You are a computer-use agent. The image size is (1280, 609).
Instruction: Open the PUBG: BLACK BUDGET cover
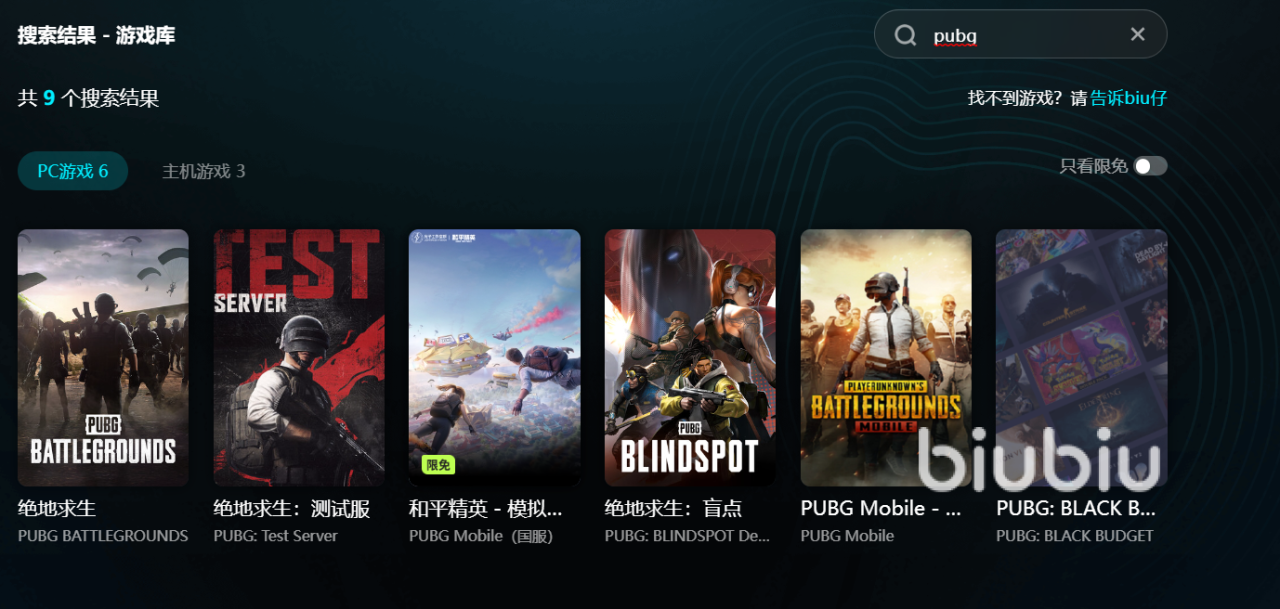click(x=1082, y=358)
